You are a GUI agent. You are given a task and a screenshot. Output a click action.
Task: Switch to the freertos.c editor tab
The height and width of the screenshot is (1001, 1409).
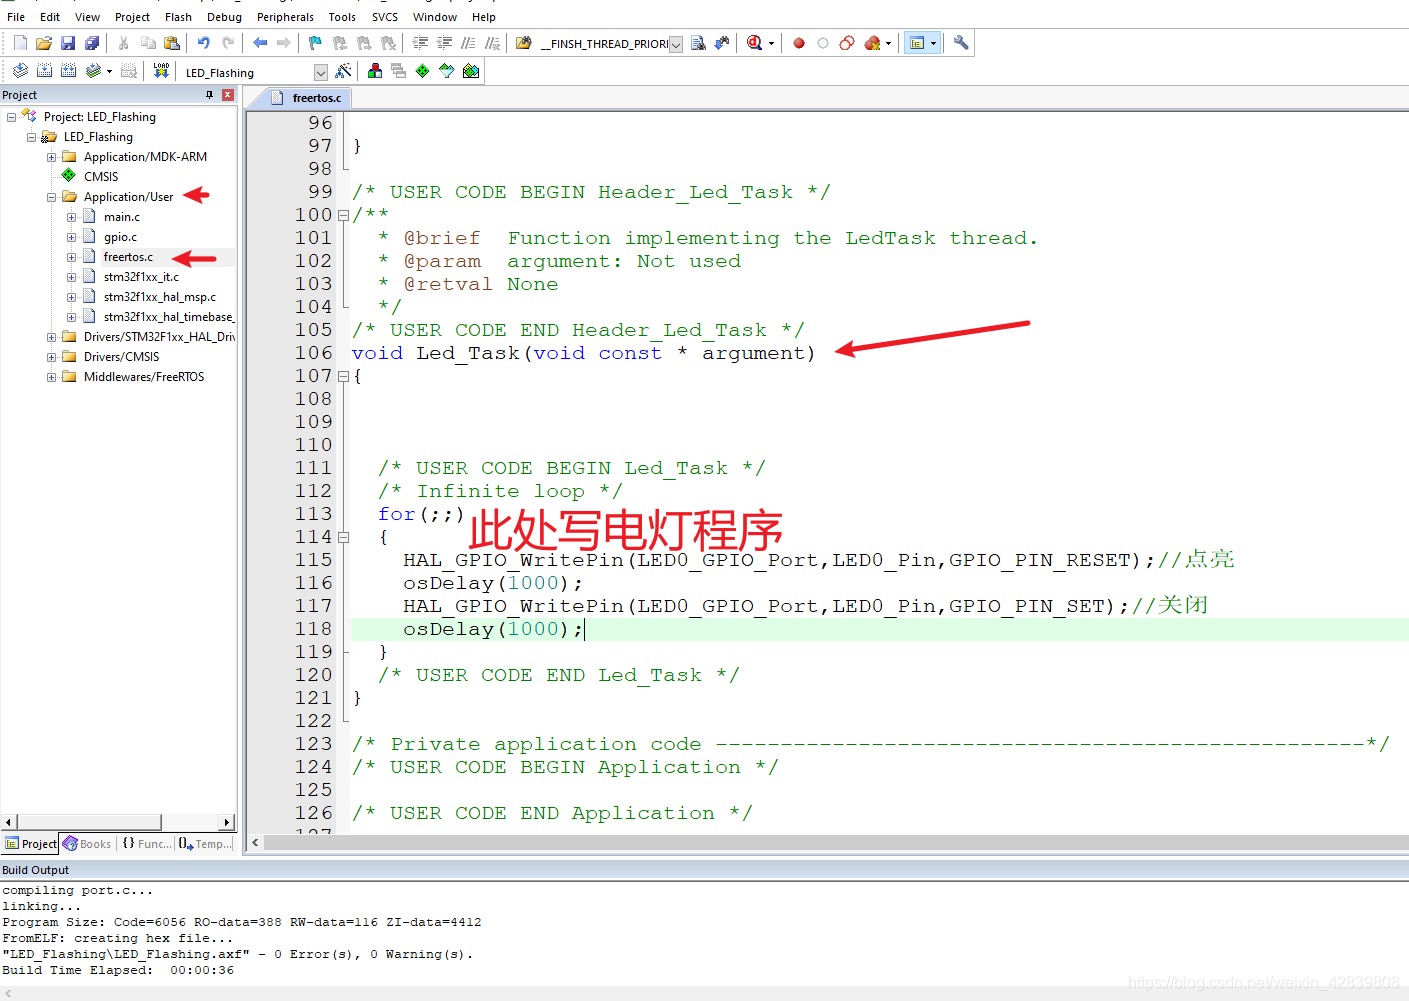tap(308, 98)
